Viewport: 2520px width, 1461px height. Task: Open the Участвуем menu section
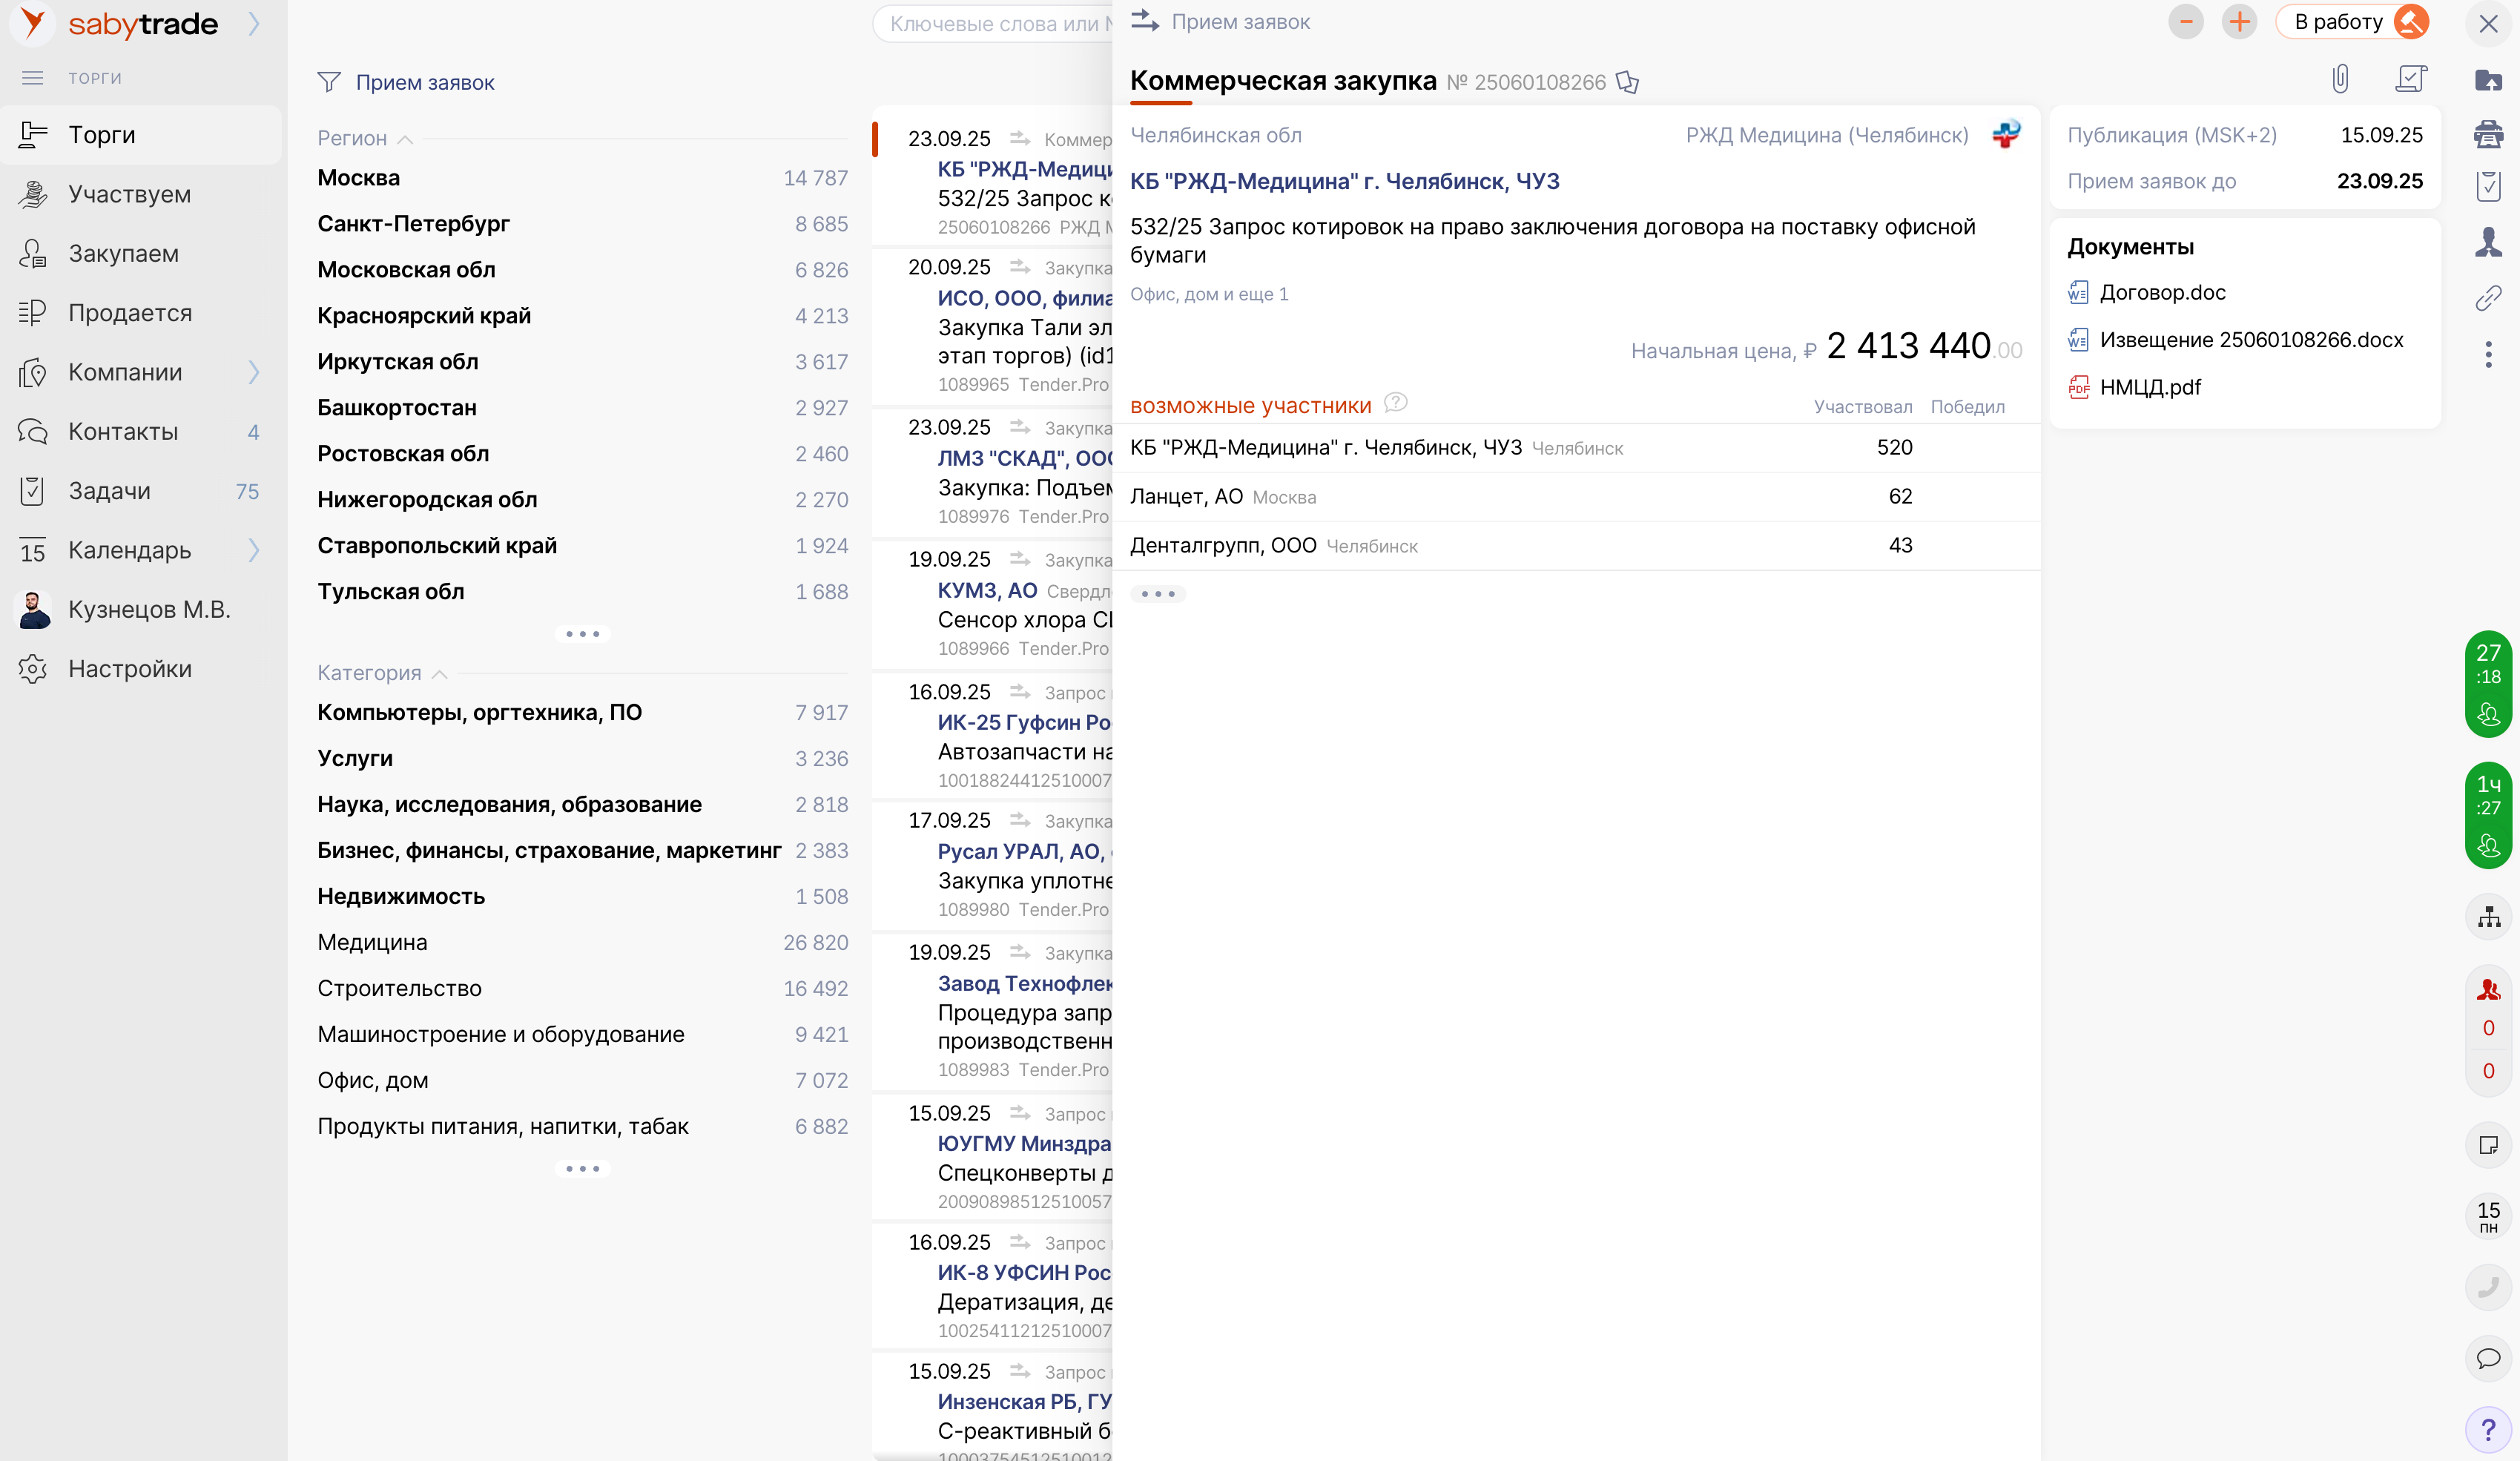click(129, 194)
